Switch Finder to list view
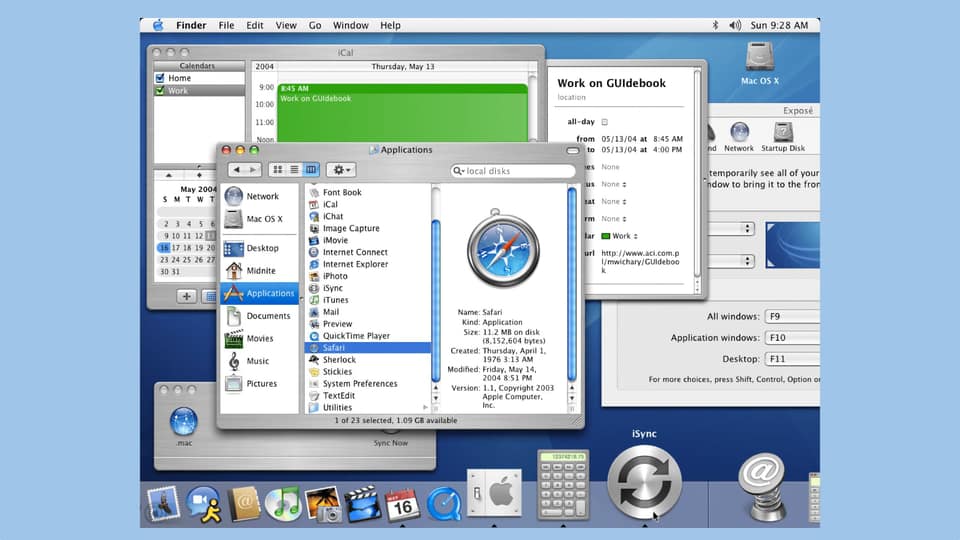The height and width of the screenshot is (540, 960). (x=294, y=170)
